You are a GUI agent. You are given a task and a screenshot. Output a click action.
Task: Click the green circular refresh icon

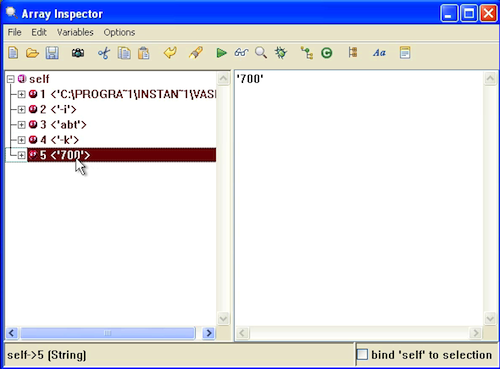327,53
